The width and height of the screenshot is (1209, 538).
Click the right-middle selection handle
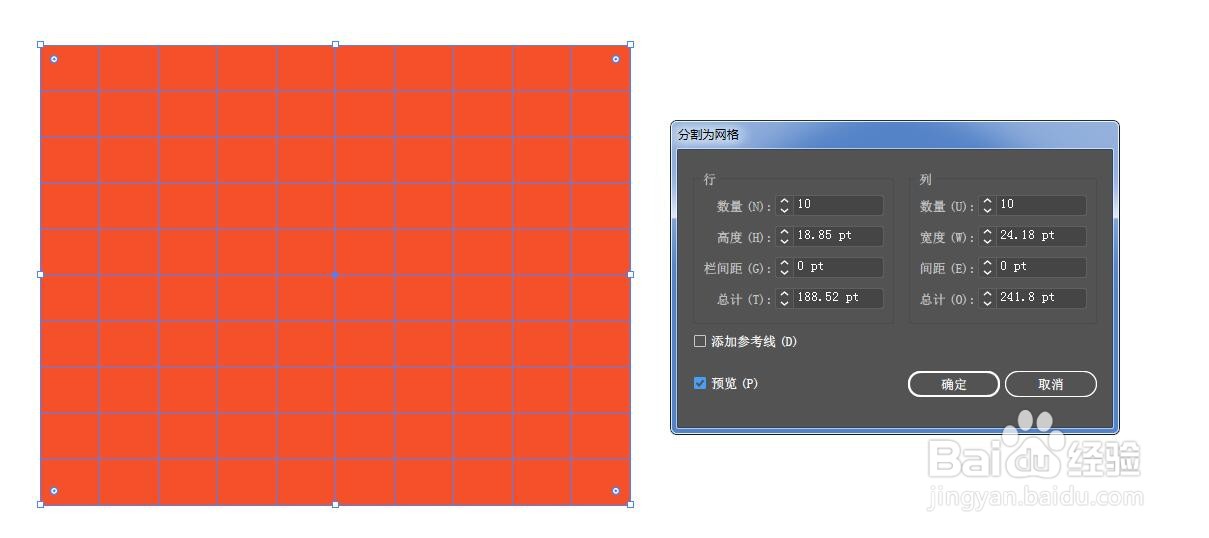[630, 274]
